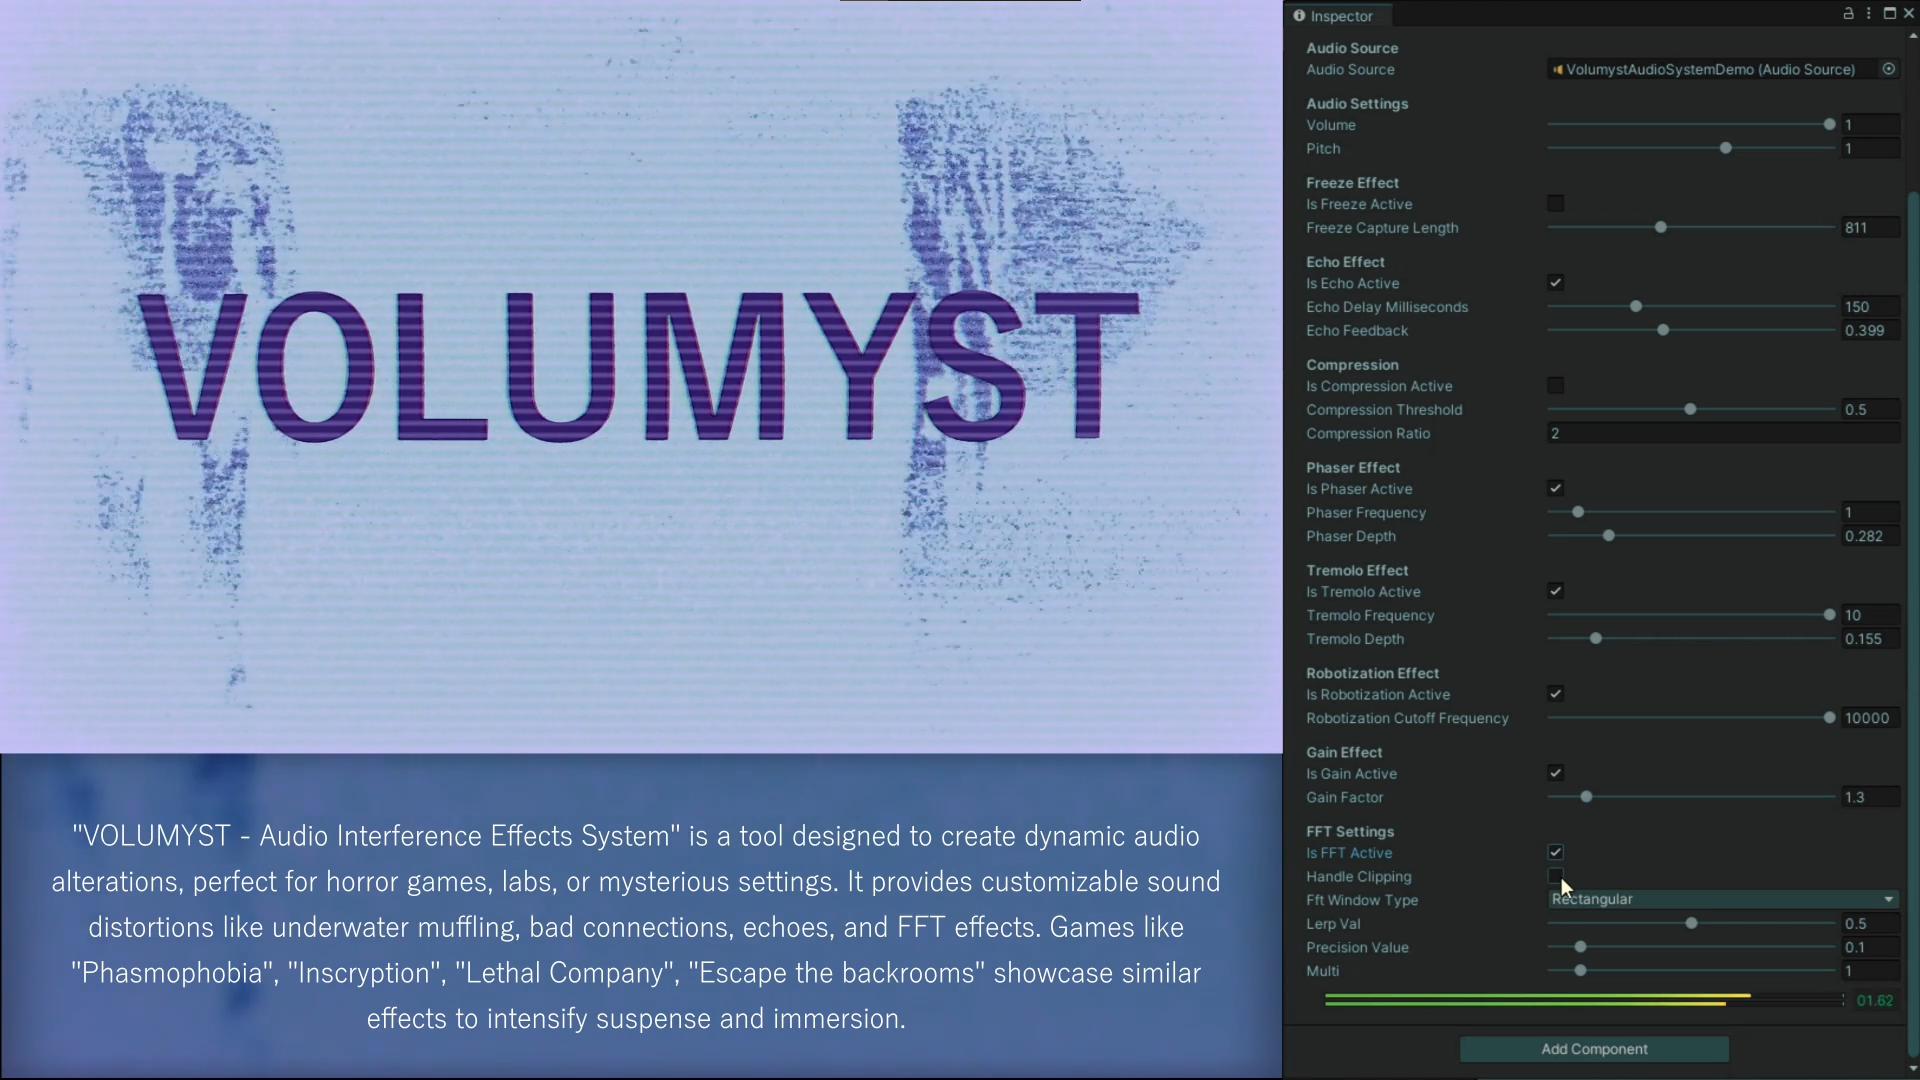1920x1080 pixels.
Task: Click the Compression Ratio input field
Action: [1722, 434]
